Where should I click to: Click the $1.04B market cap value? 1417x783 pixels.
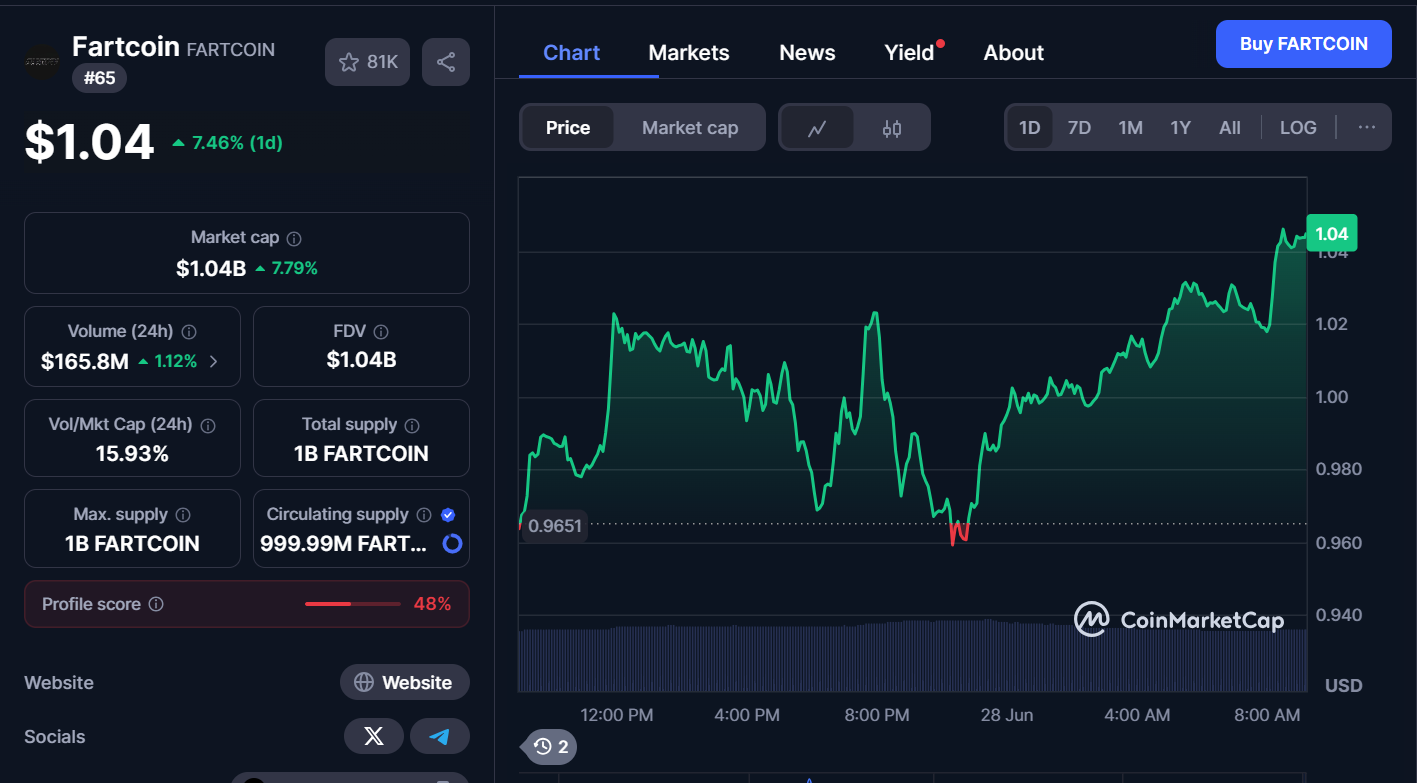(211, 268)
